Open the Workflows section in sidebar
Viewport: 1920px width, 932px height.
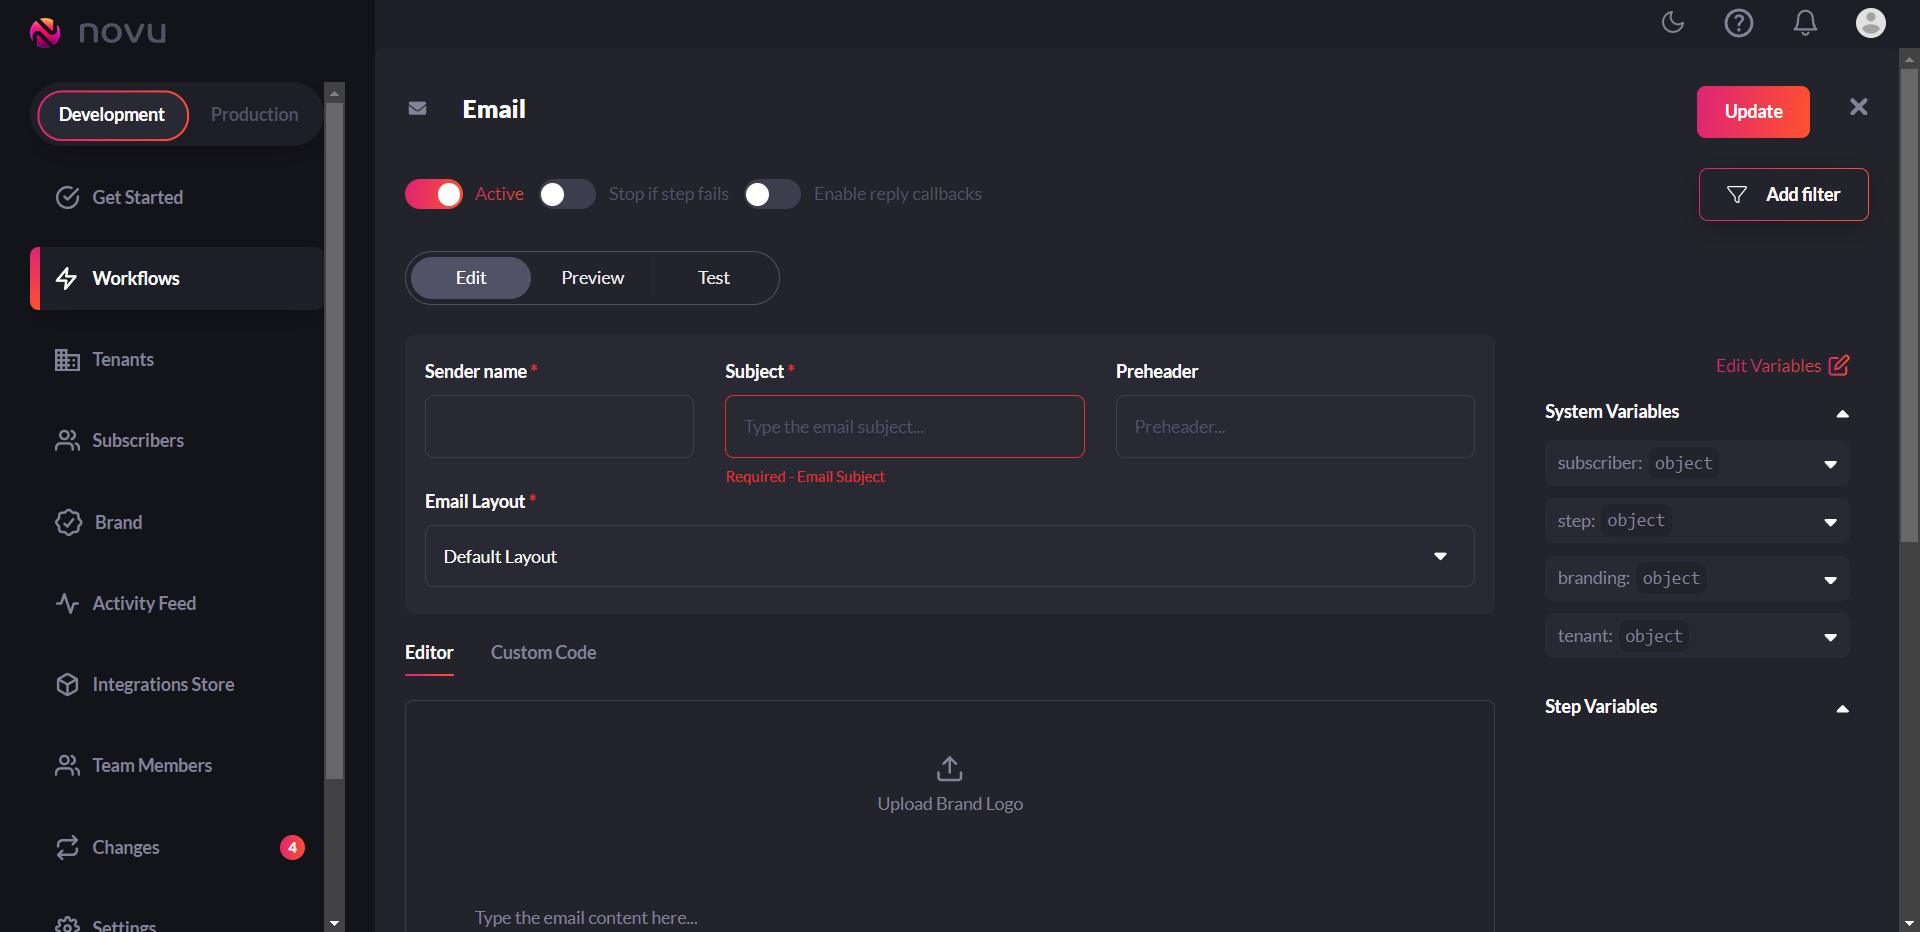point(135,278)
